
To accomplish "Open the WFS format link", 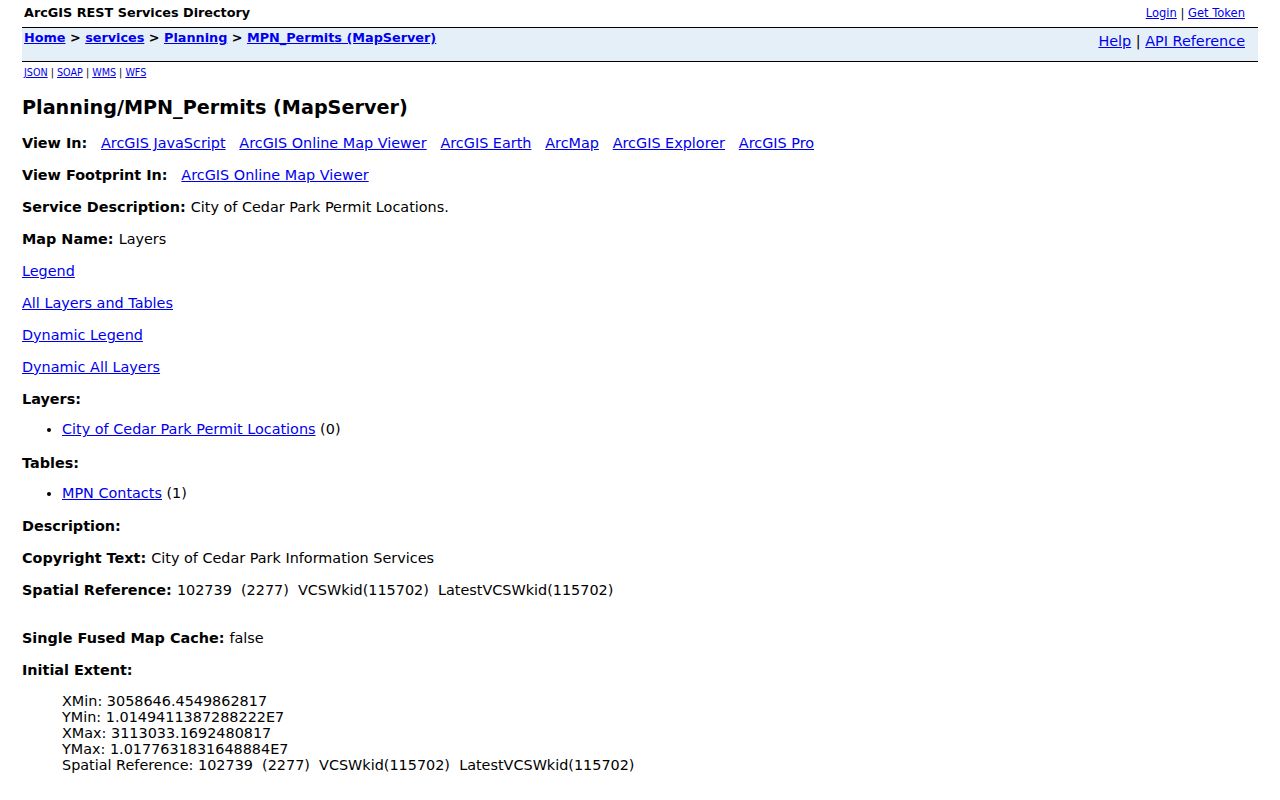I will pyautogui.click(x=136, y=73).
